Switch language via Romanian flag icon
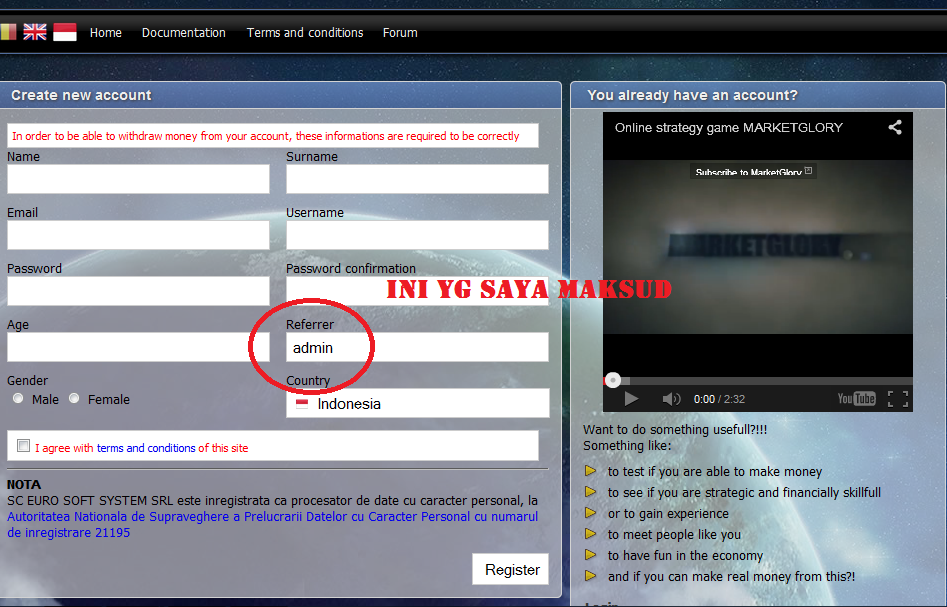Image resolution: width=947 pixels, height=607 pixels. (x=8, y=32)
